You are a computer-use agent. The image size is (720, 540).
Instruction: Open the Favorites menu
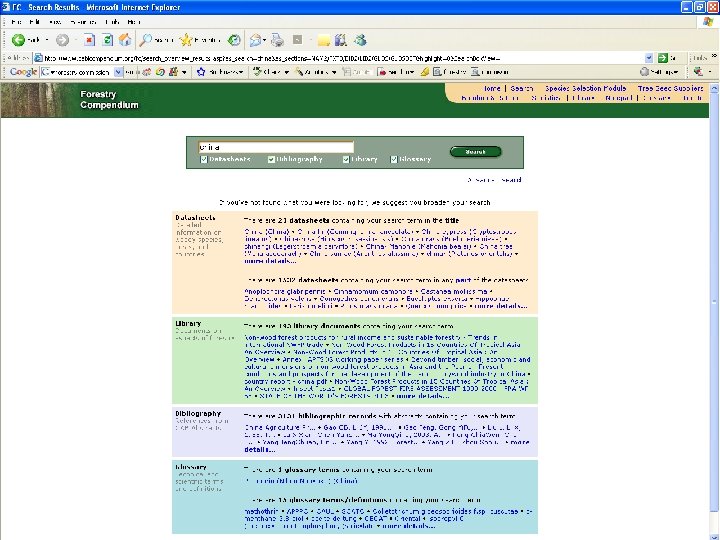[x=83, y=22]
